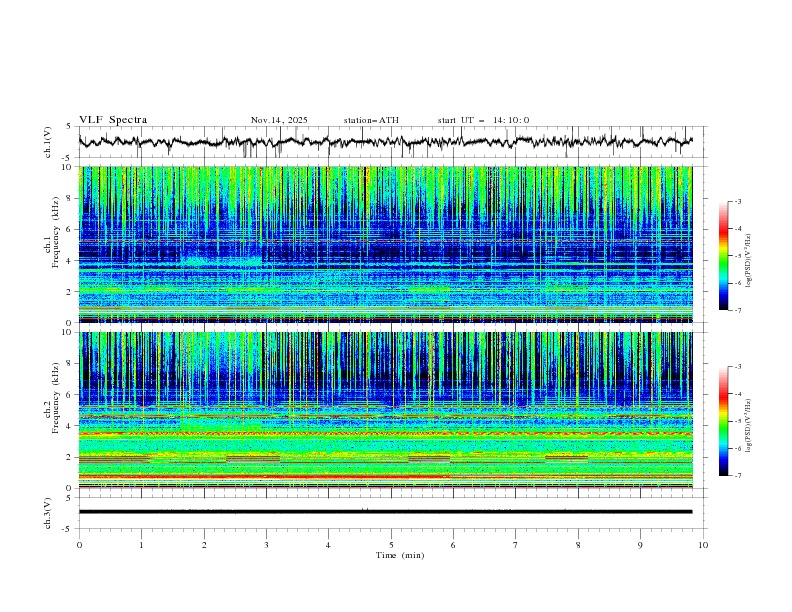Click the '2' tick on ch.1 frequency axis
Image resolution: width=792 pixels, height=612 pixels.
[x=70, y=292]
